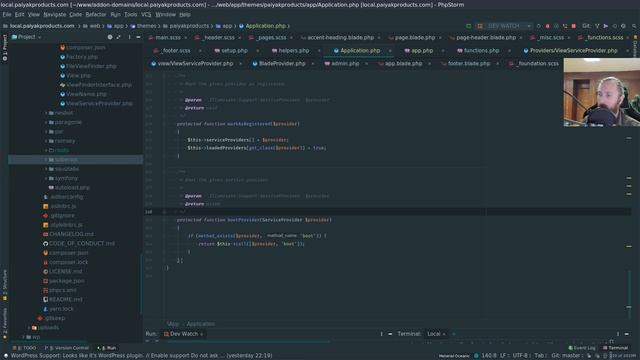
Task: Select yarn.lock in project tree
Action: pyautogui.click(x=61, y=309)
